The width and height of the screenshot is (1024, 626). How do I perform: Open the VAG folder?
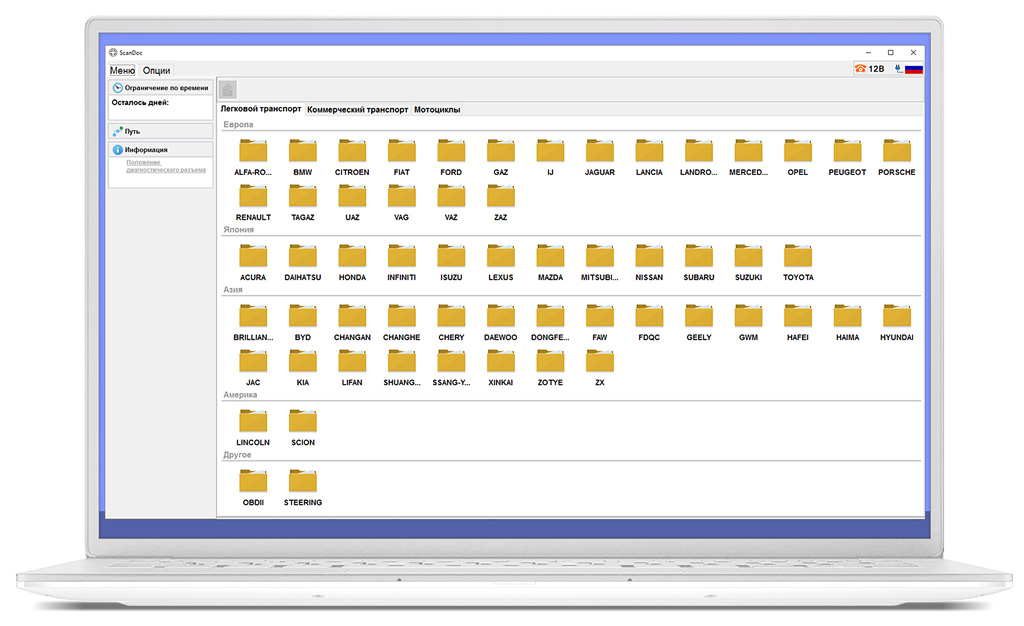pyautogui.click(x=402, y=202)
